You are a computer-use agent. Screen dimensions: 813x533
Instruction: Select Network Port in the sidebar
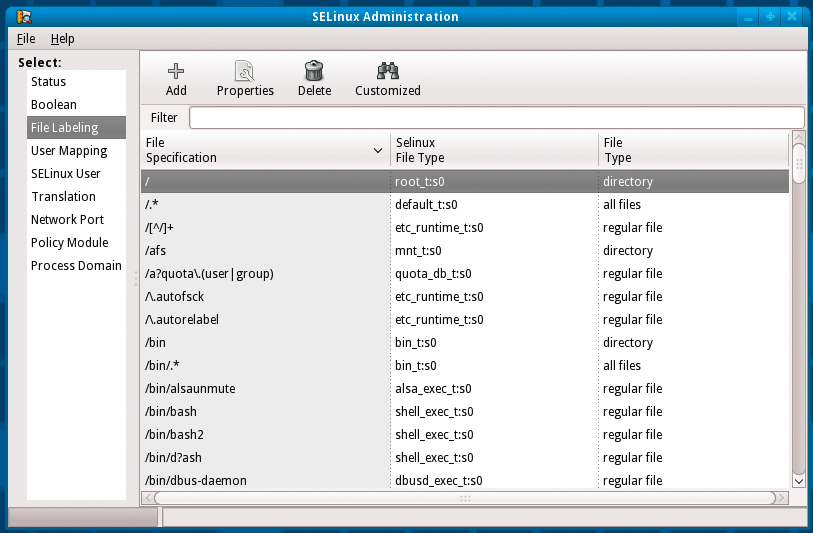click(76, 219)
